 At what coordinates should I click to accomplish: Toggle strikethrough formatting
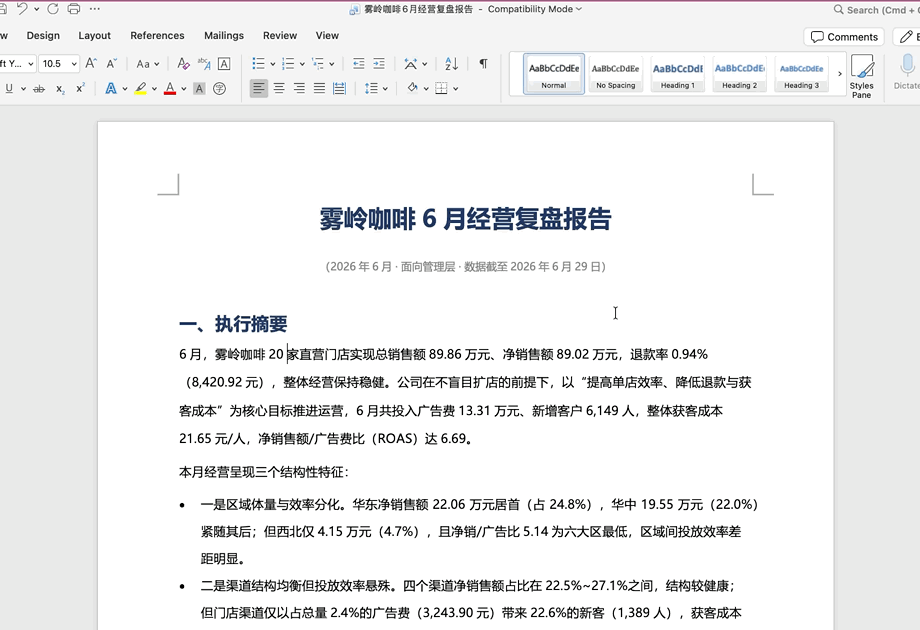click(39, 89)
